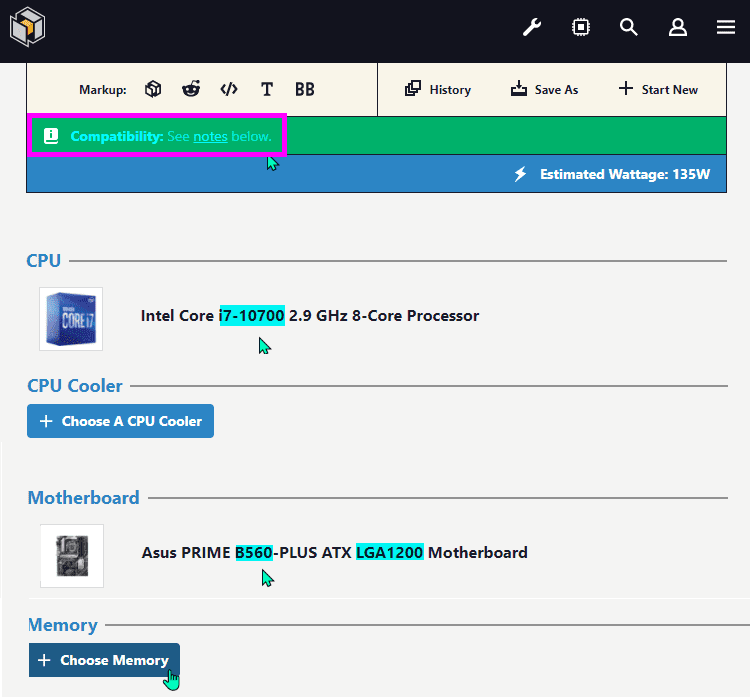The image size is (750, 697).
Task: Open Intel Core i7 CPU thumbnail
Action: tap(71, 319)
